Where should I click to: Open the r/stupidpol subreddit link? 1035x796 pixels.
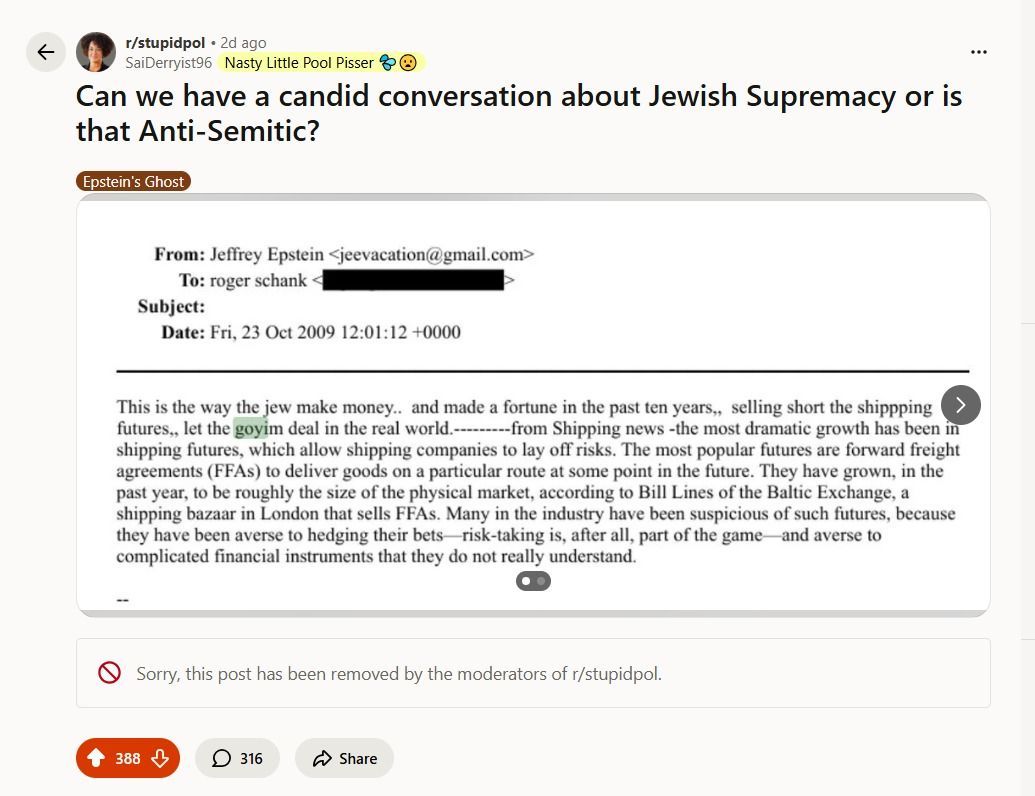coord(165,43)
